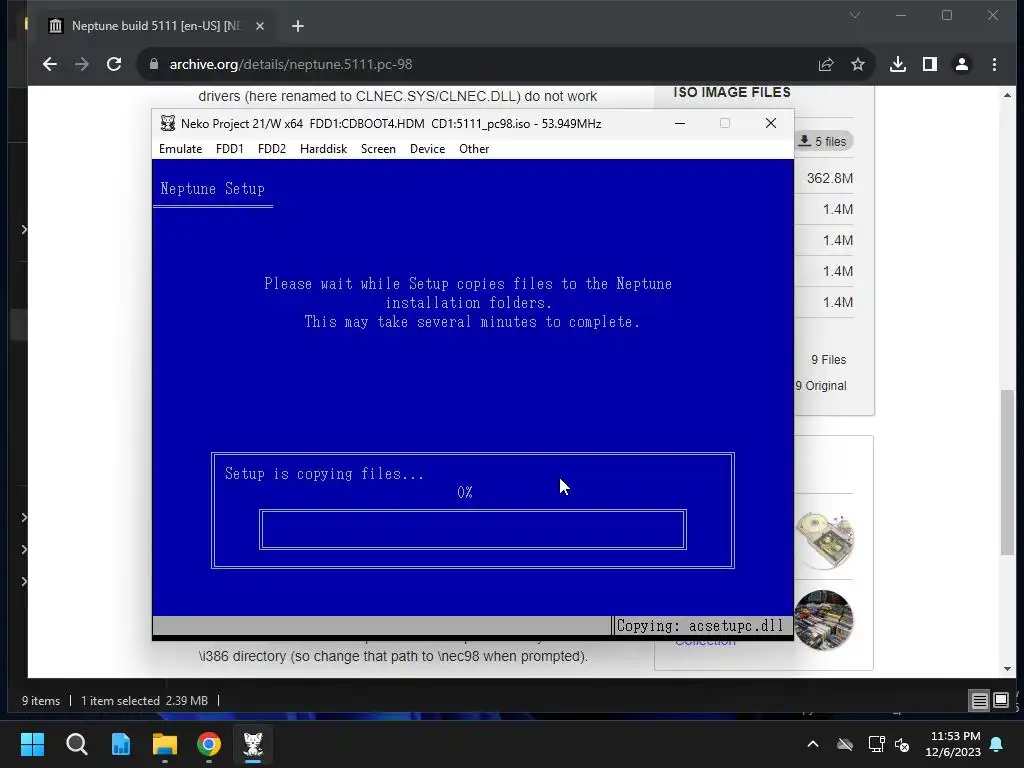This screenshot has height=768, width=1024.
Task: Select the Neptune build 5111 tab
Action: 157,26
